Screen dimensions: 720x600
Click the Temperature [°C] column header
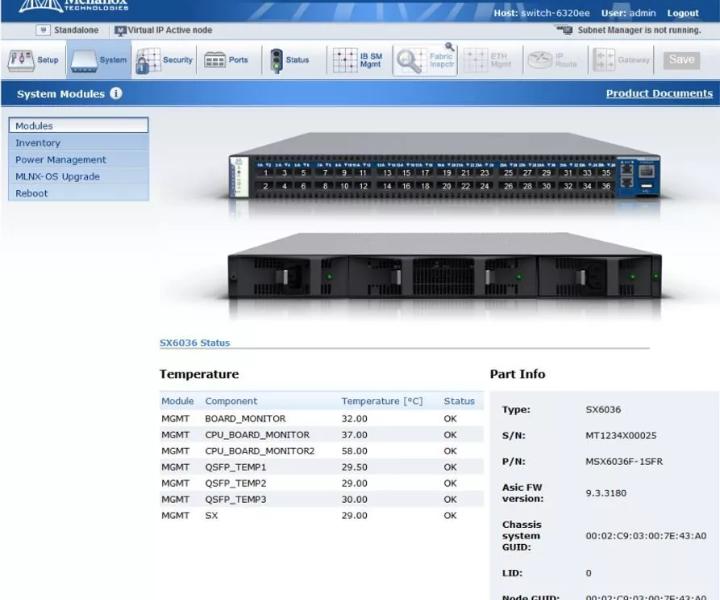[382, 401]
